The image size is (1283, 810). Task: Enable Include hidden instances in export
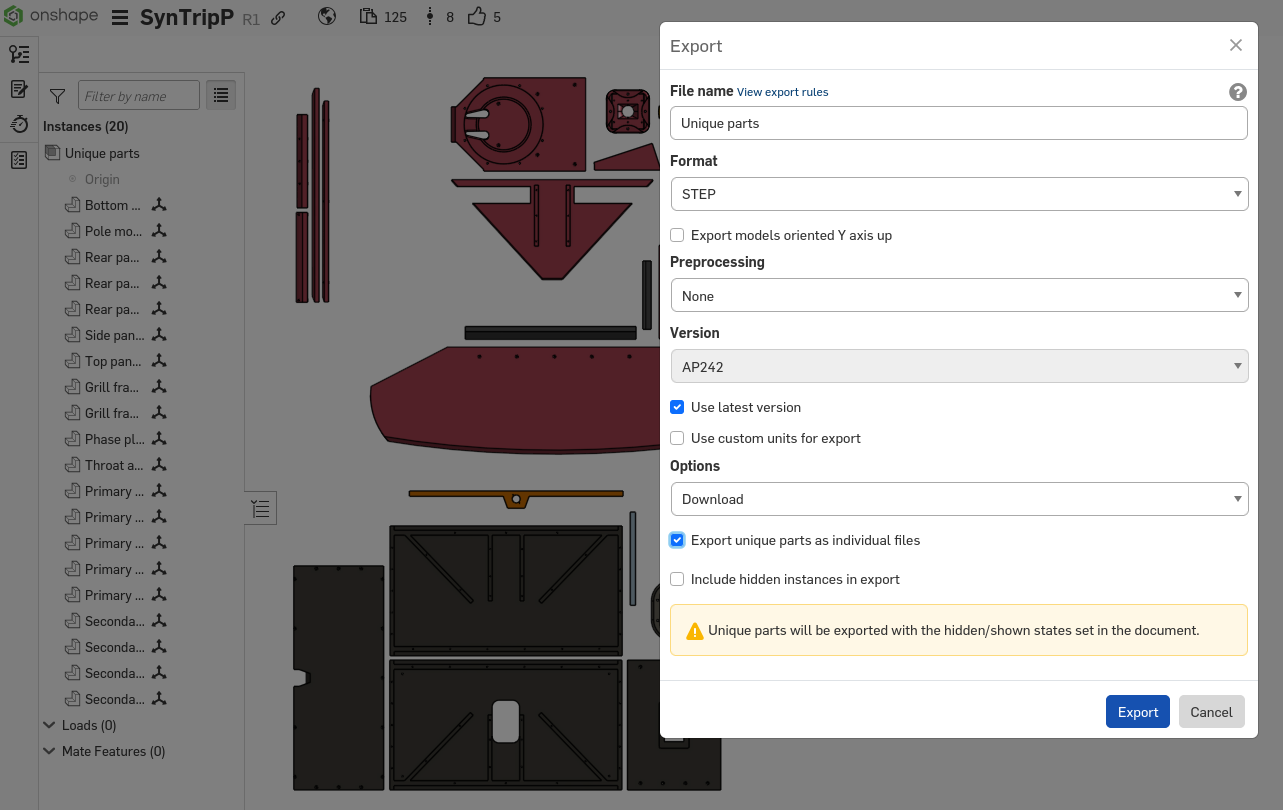point(678,579)
